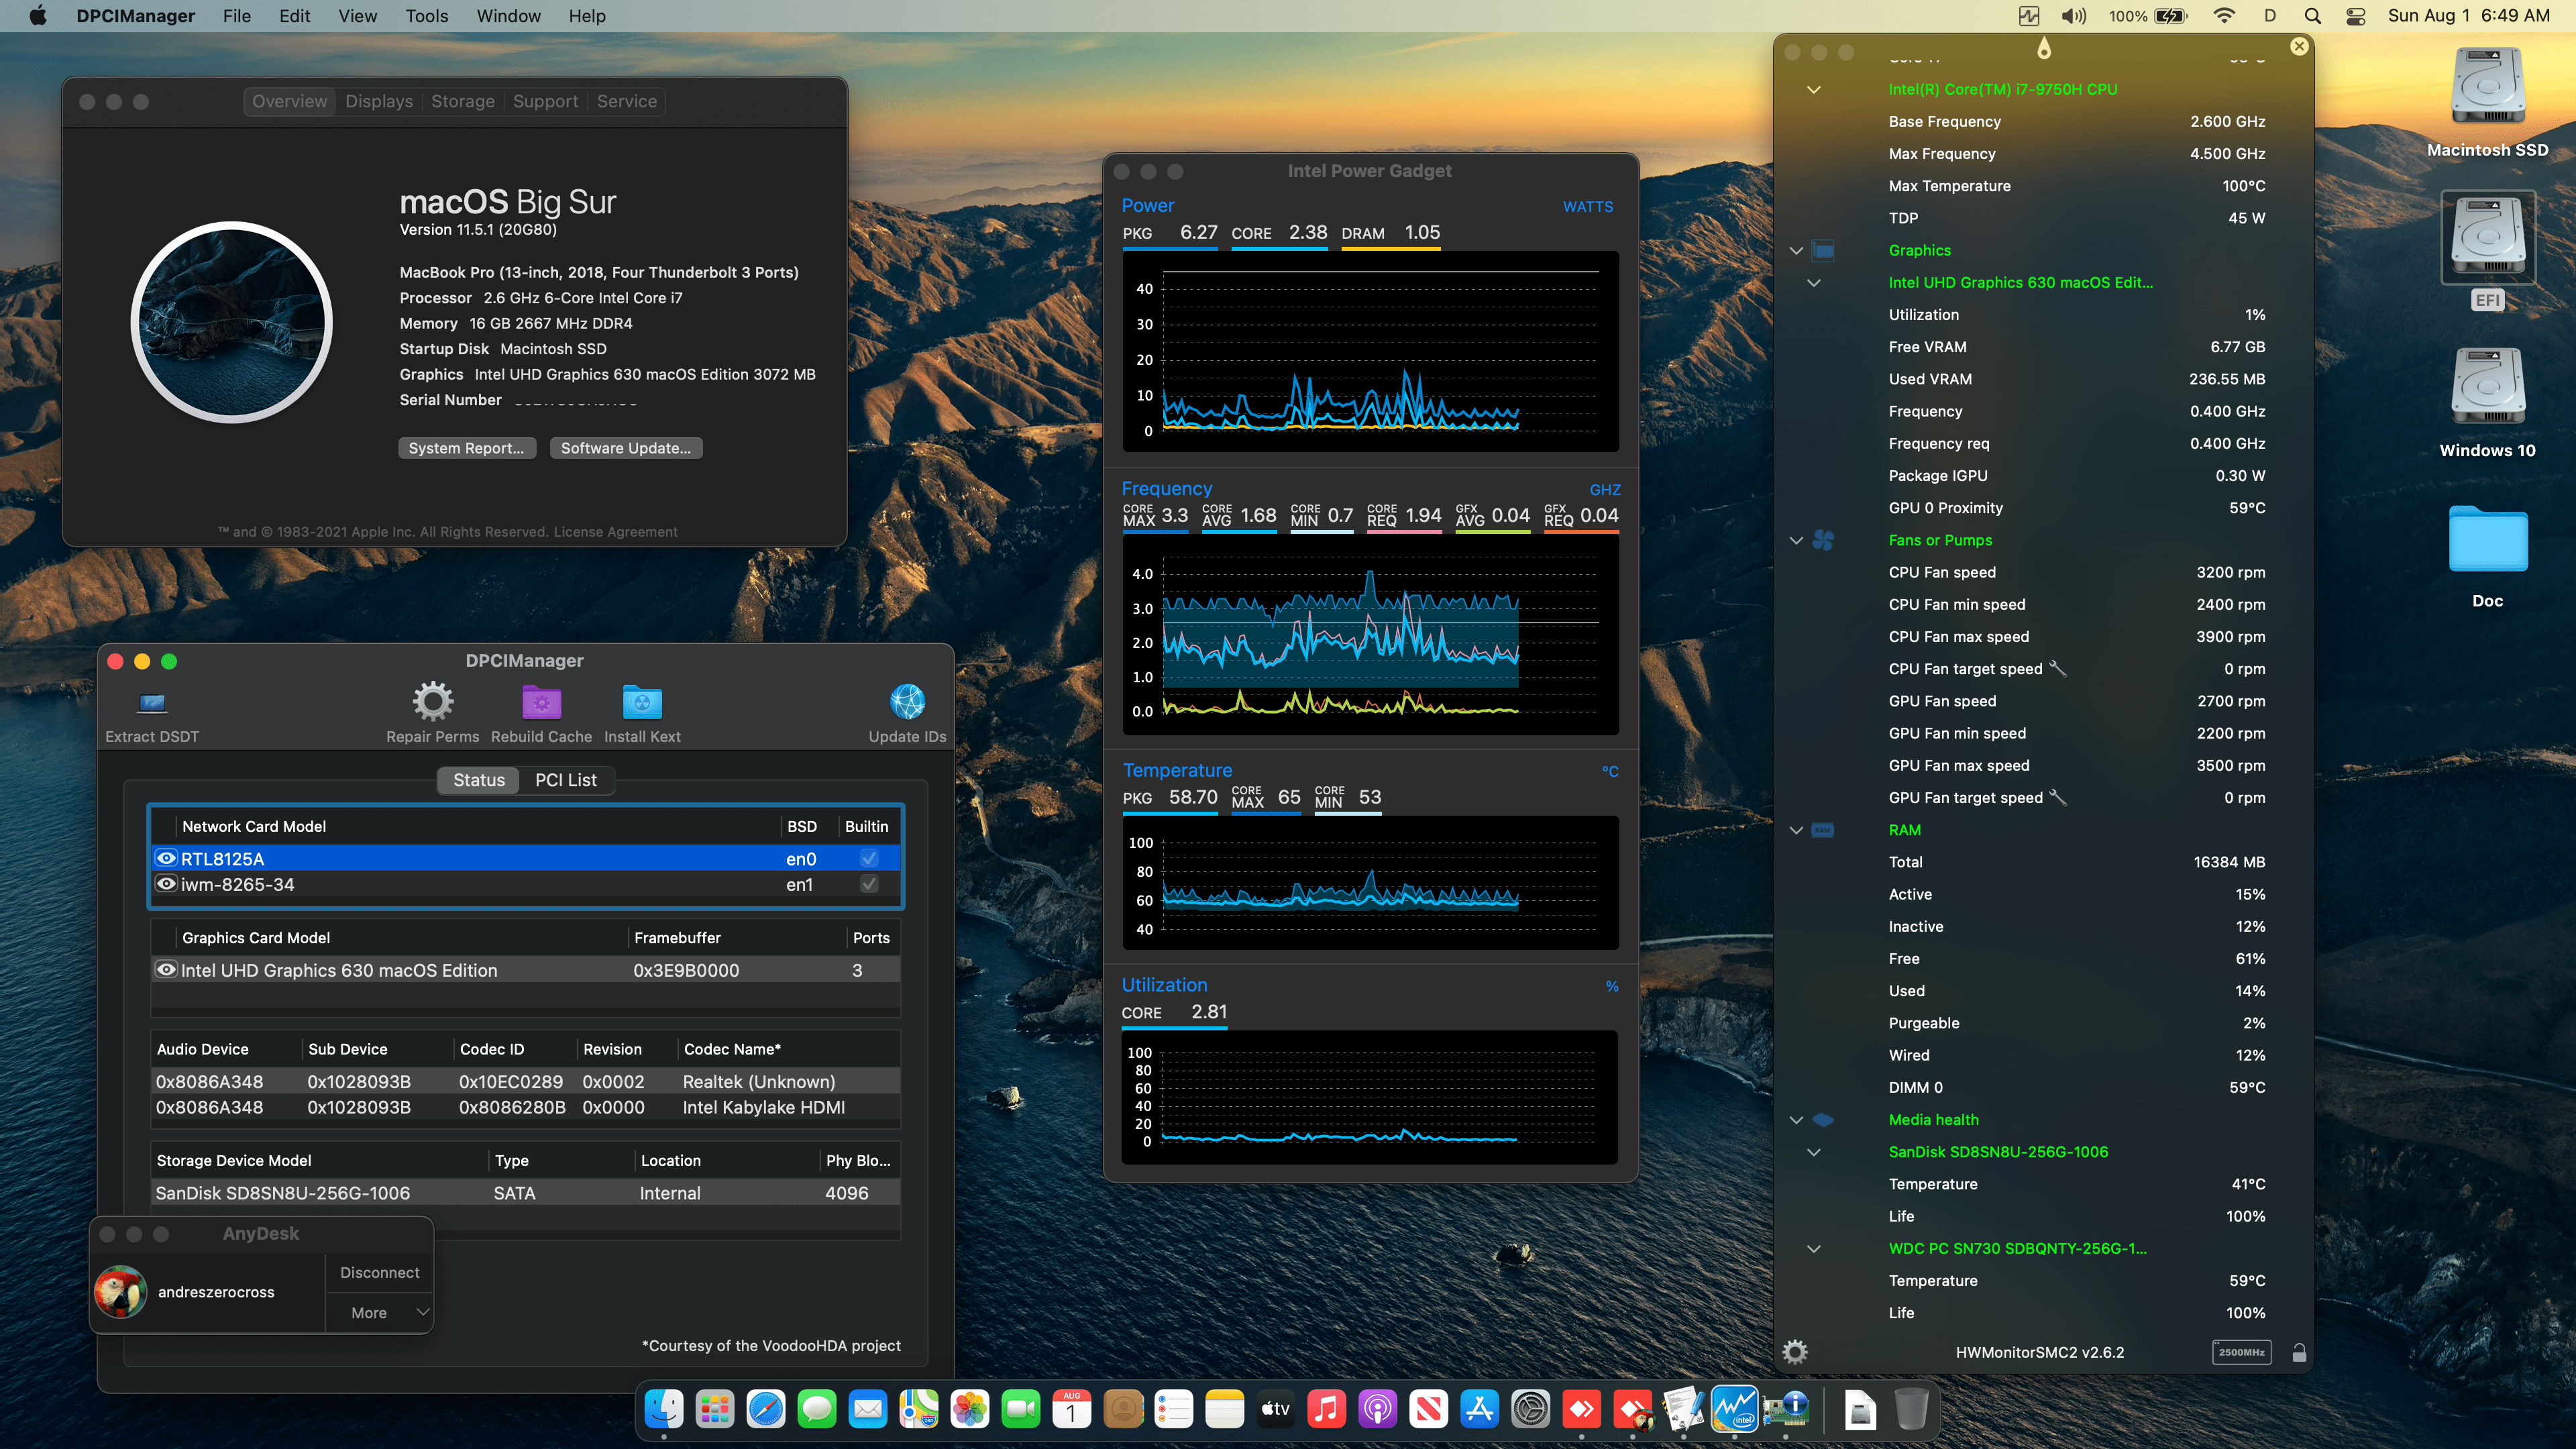Click the Power graph in Intel Power Gadget
Viewport: 2576px width, 1449px height.
(1369, 351)
